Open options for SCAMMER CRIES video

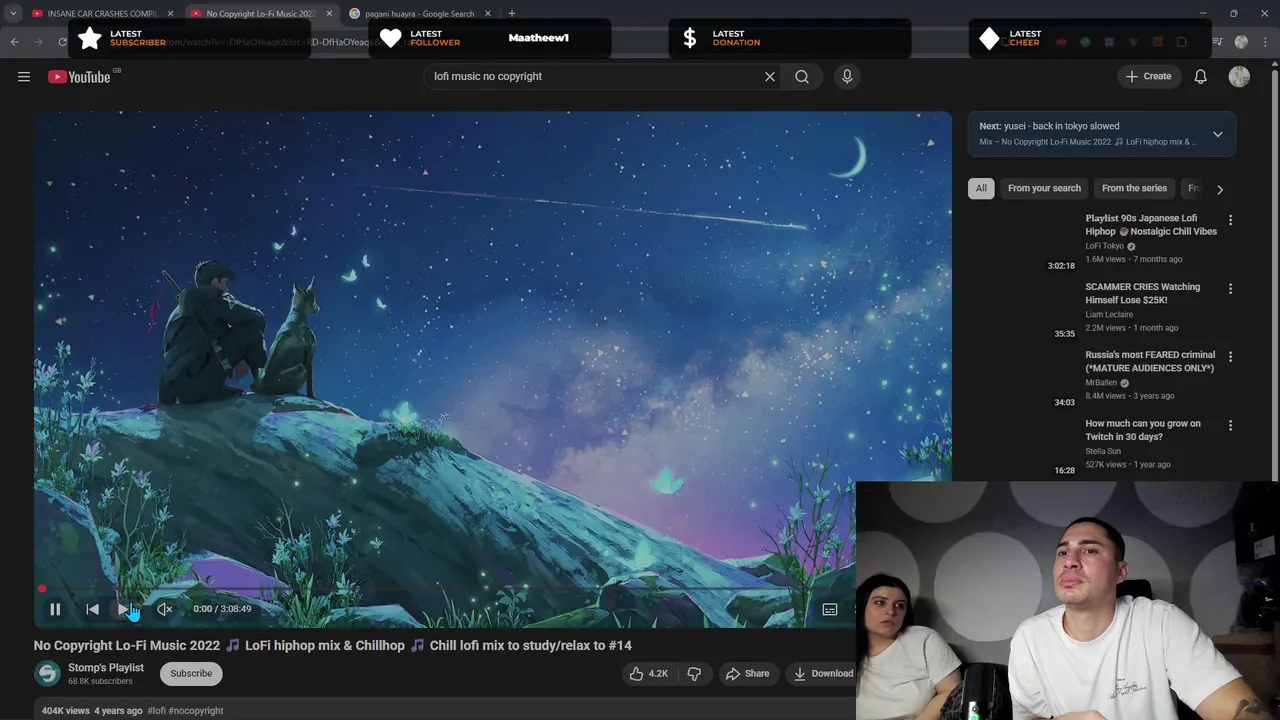1230,289
